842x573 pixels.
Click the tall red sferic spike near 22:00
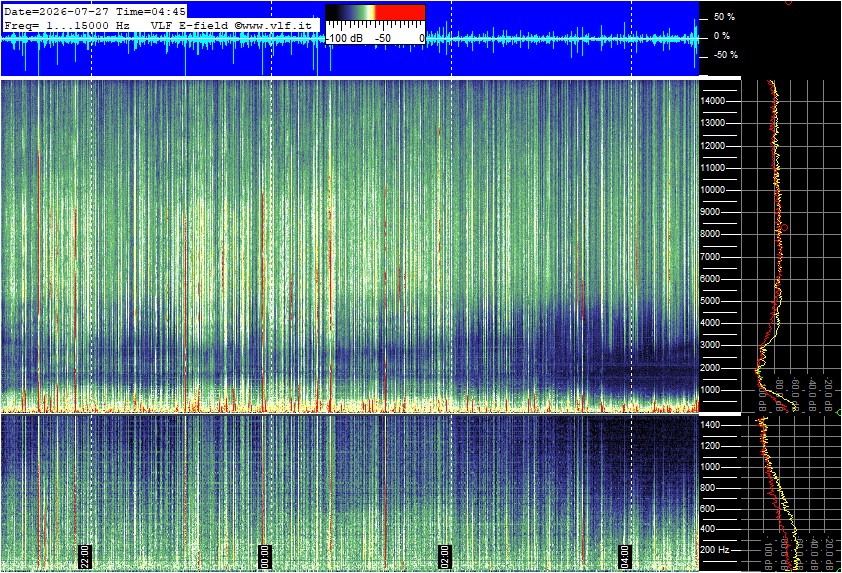coord(75,309)
